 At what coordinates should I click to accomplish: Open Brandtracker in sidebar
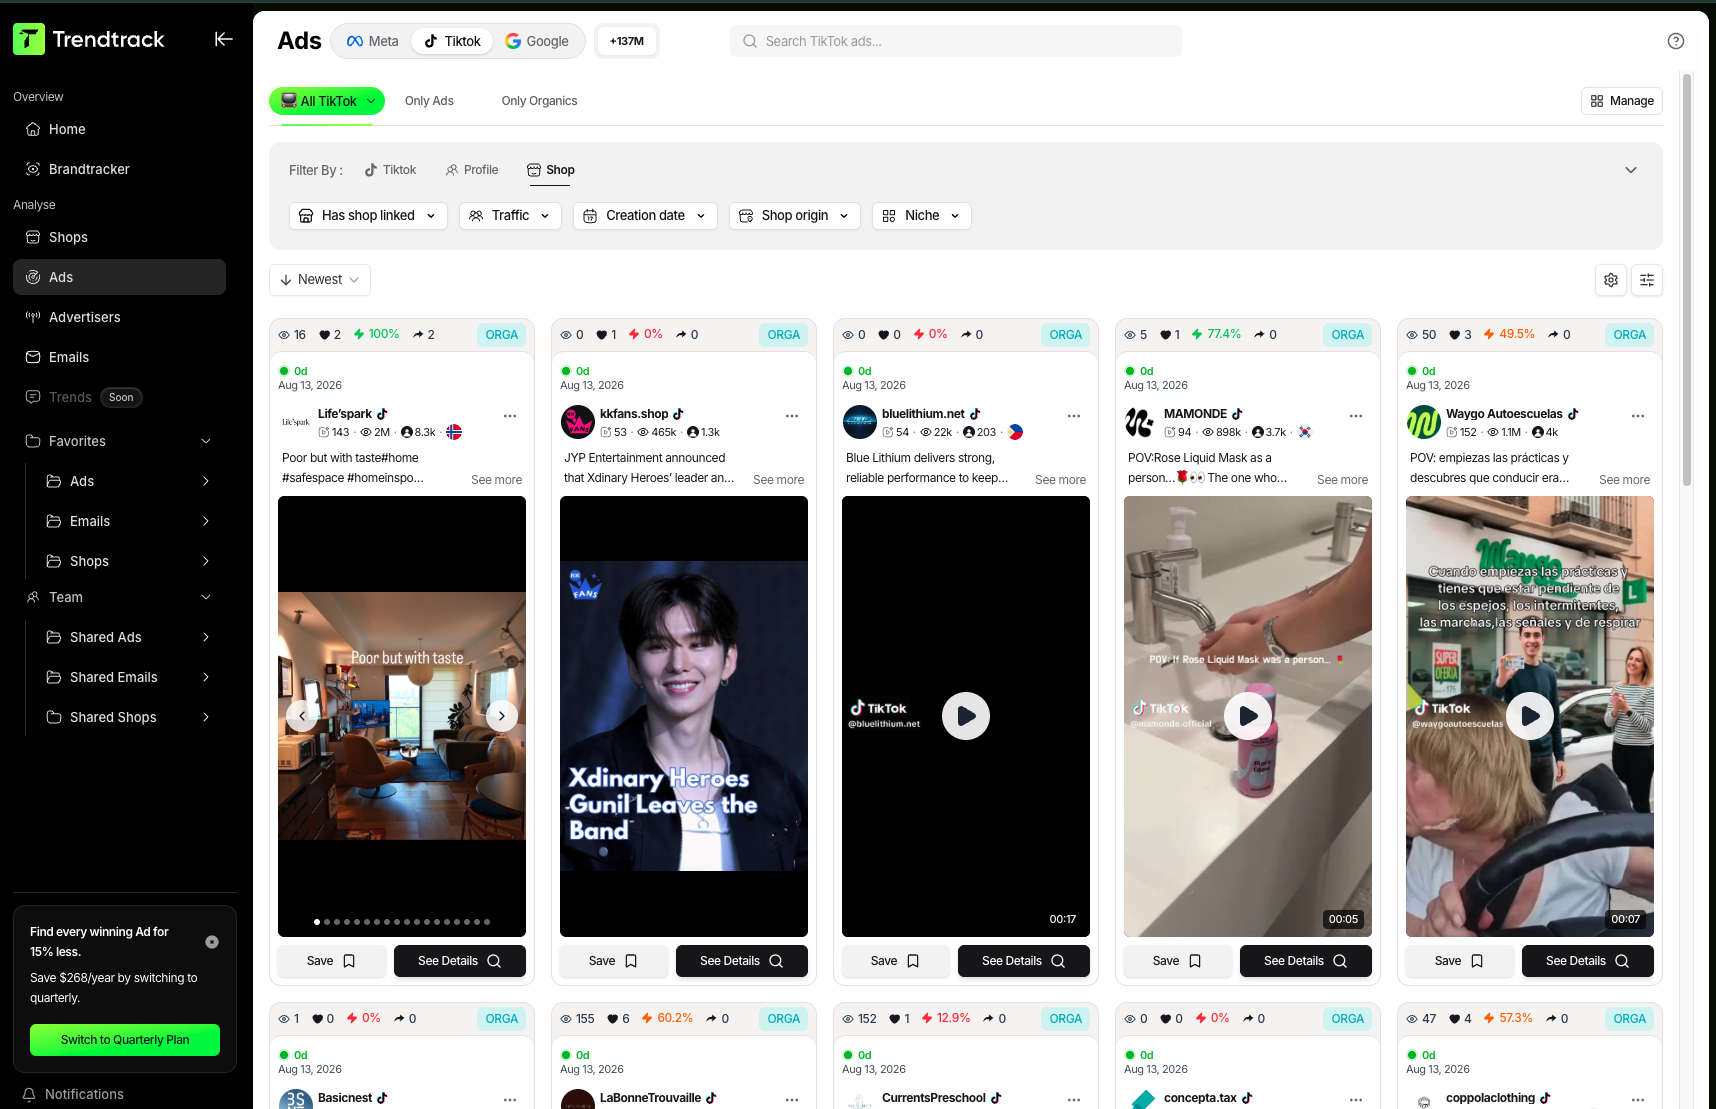[119, 169]
